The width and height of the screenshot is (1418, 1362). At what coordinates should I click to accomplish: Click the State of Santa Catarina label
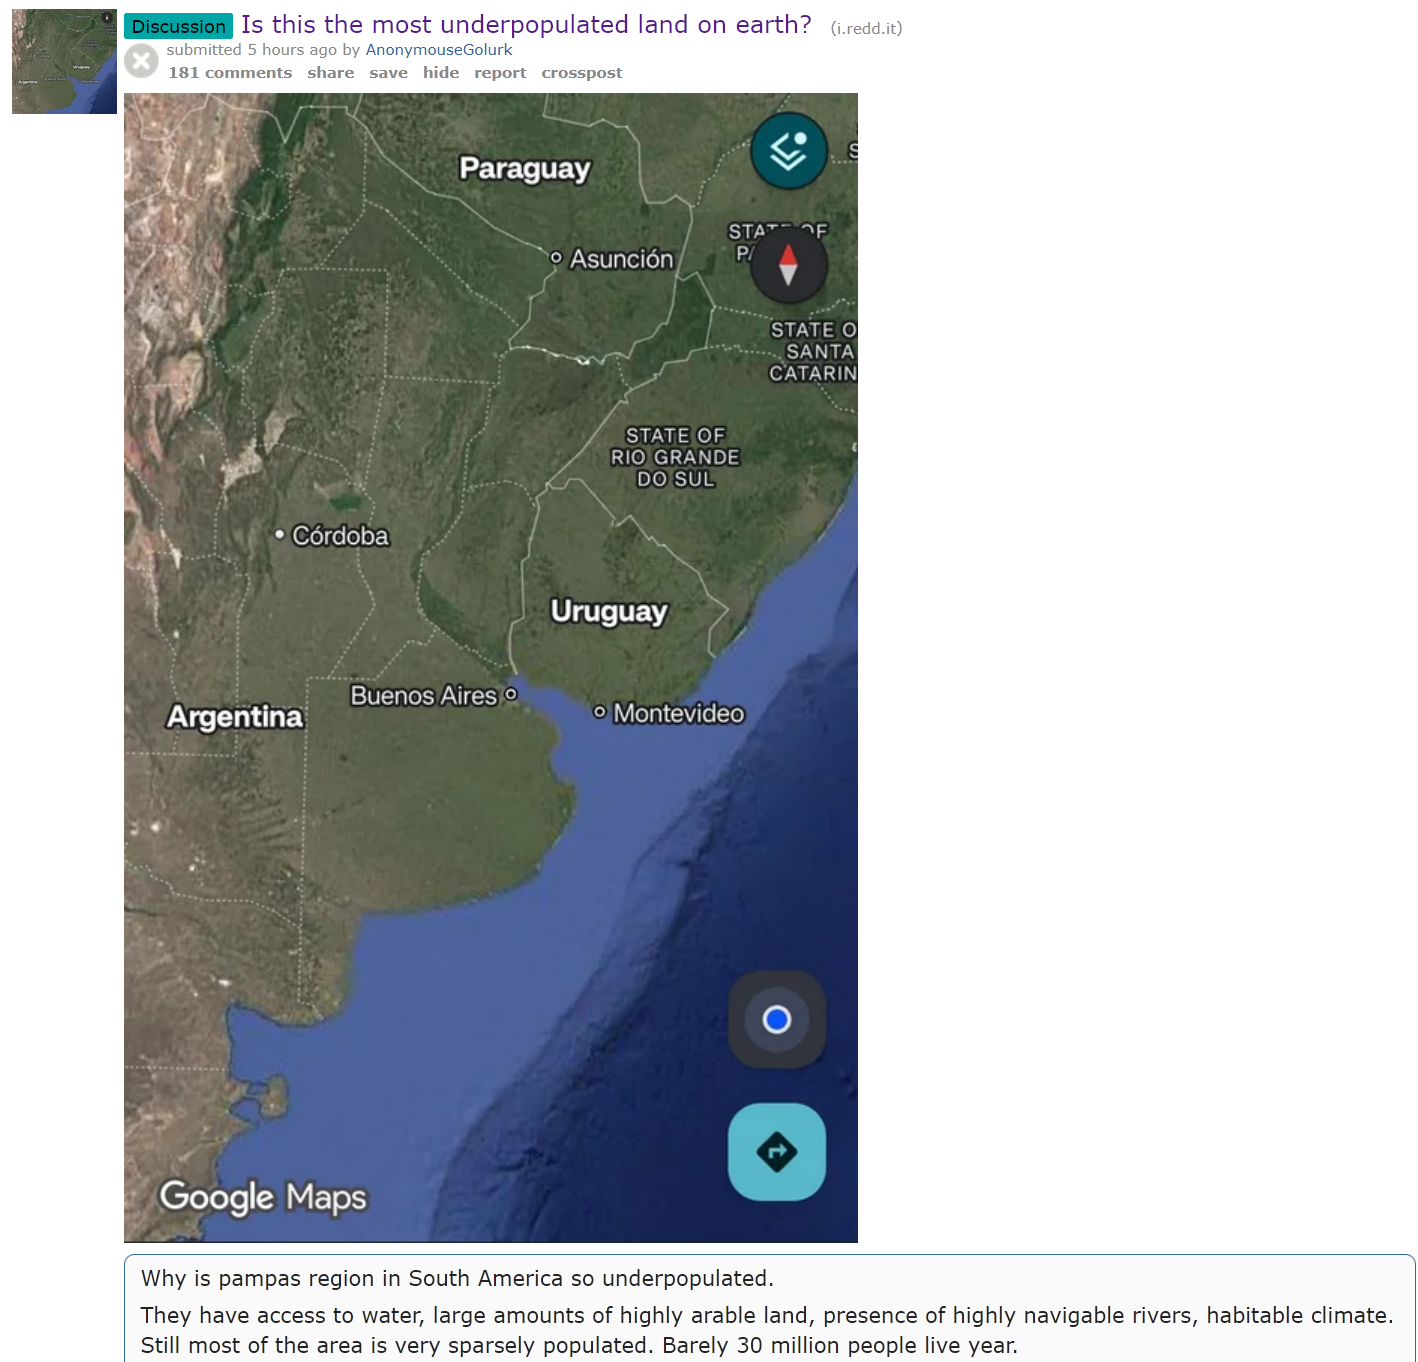click(813, 352)
